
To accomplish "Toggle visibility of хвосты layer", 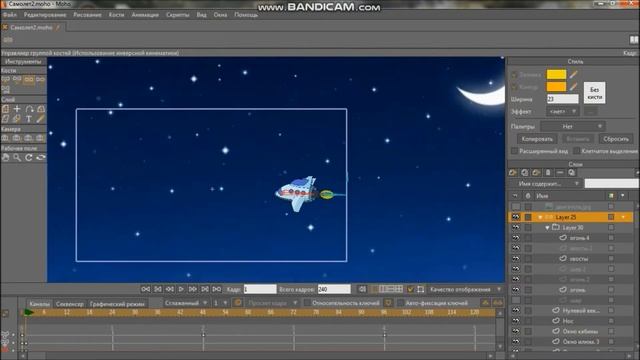I will coord(516,258).
